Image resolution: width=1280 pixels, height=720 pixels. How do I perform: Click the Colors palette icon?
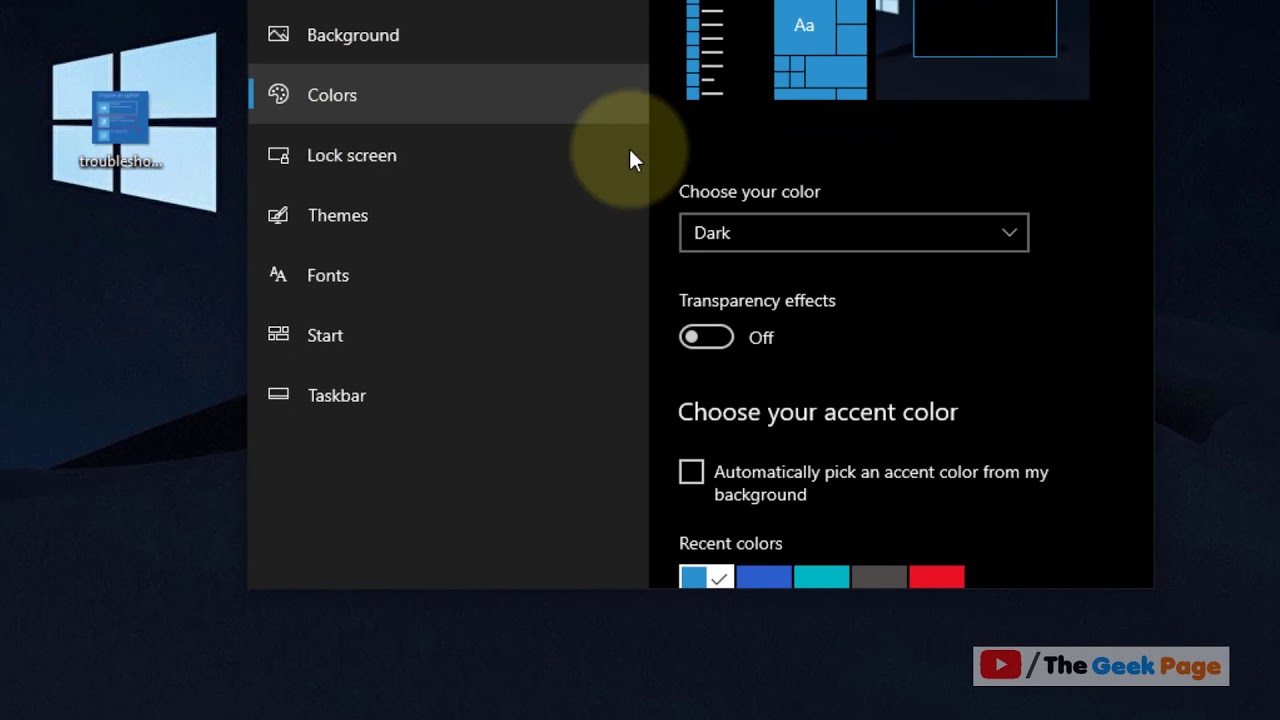tap(278, 94)
